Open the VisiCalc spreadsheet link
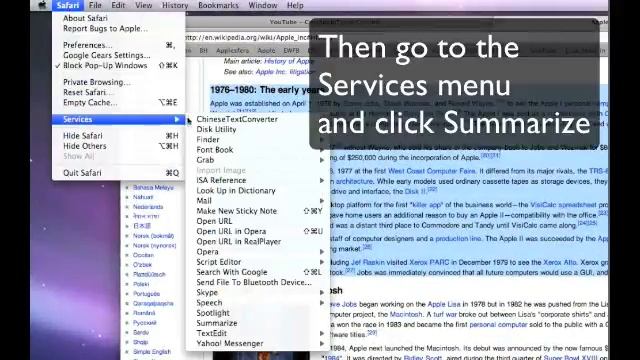The image size is (640, 360). coord(563,204)
